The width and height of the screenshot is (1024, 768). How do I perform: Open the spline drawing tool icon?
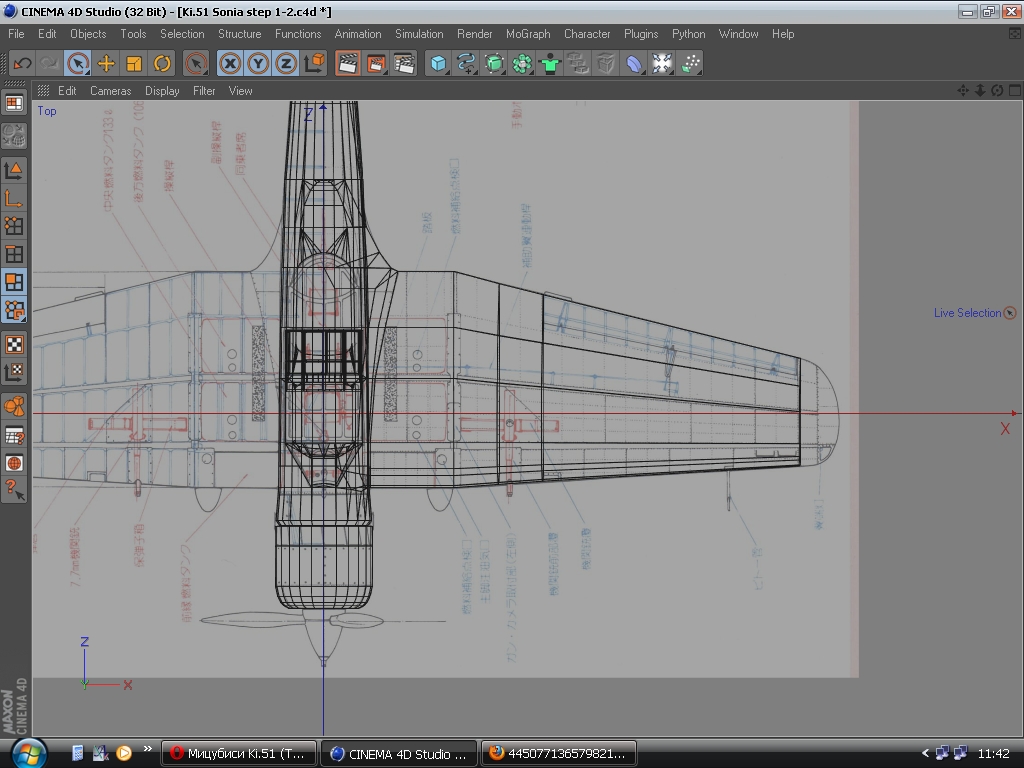(x=466, y=64)
